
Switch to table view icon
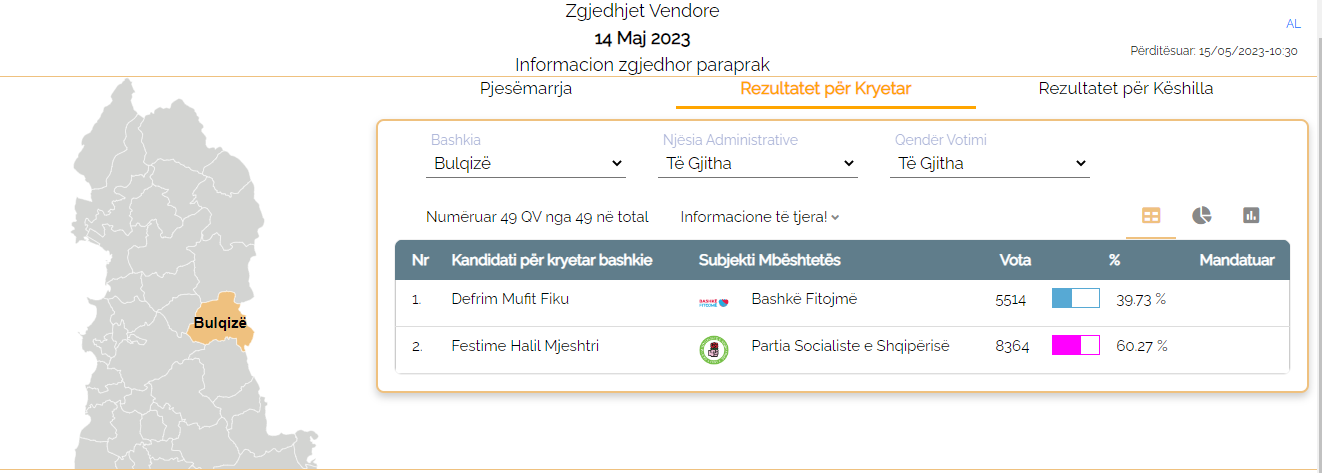(1151, 215)
